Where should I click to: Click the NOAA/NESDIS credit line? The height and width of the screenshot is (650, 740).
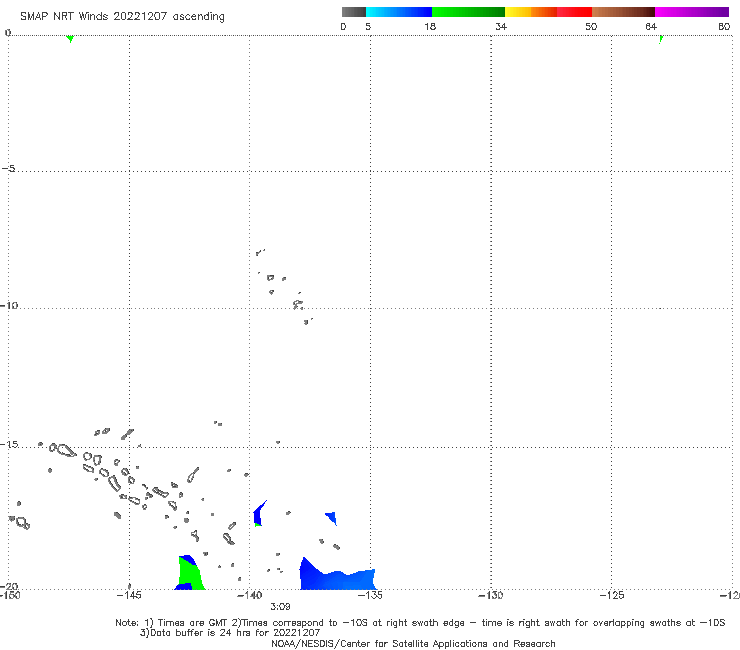[413, 643]
